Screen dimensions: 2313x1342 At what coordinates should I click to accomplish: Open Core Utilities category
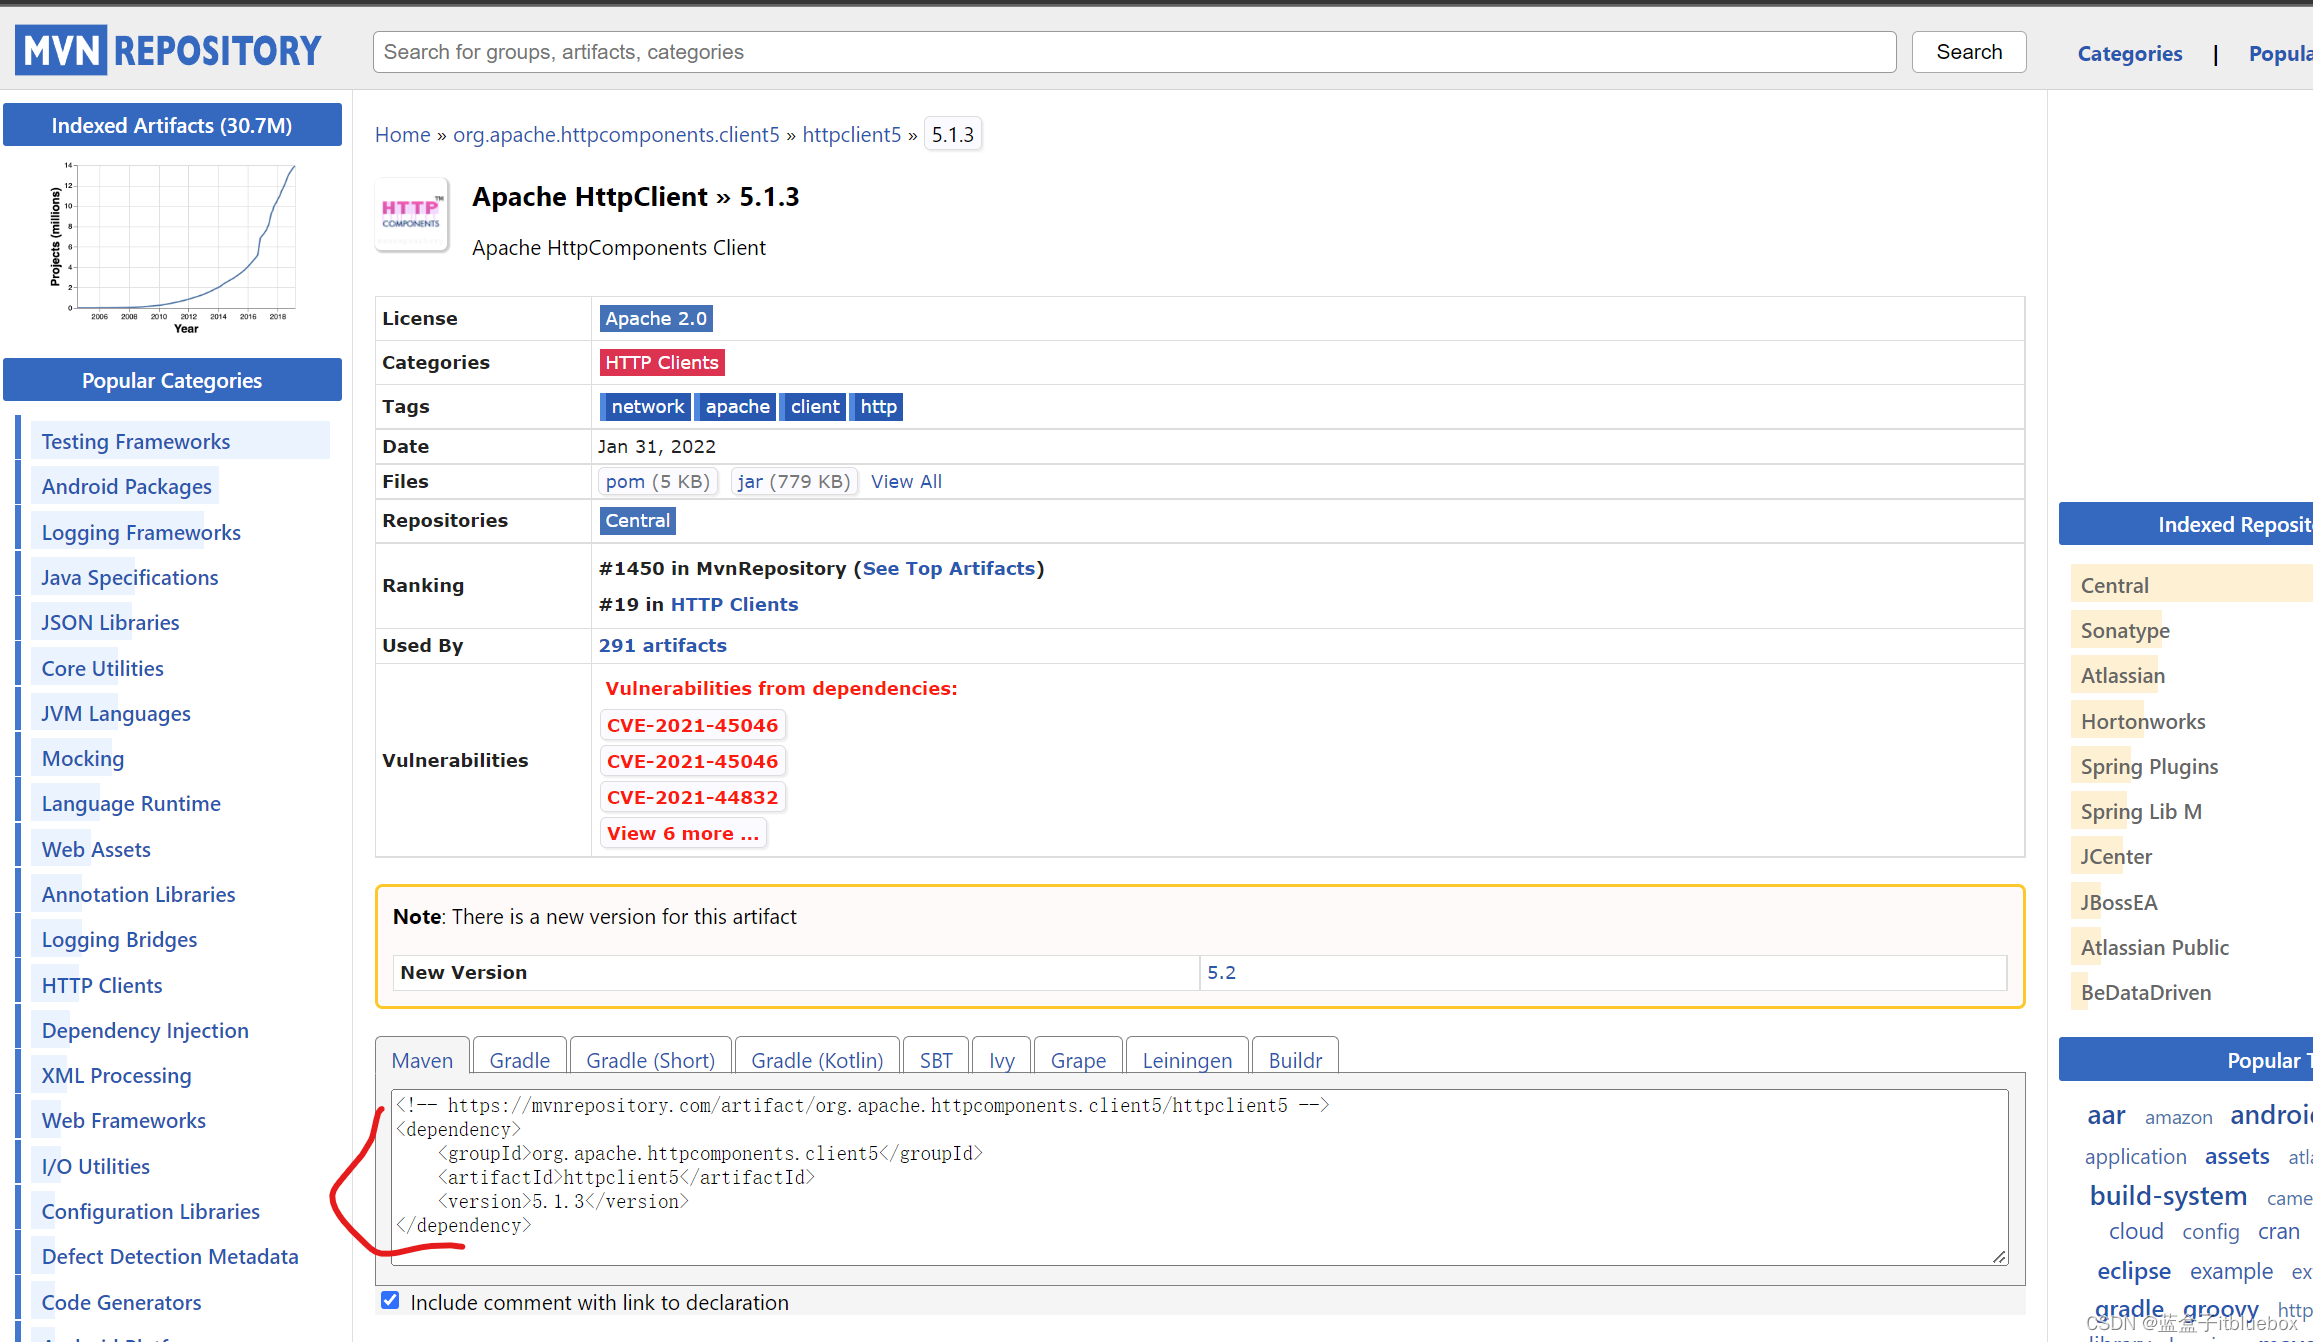pos(102,668)
